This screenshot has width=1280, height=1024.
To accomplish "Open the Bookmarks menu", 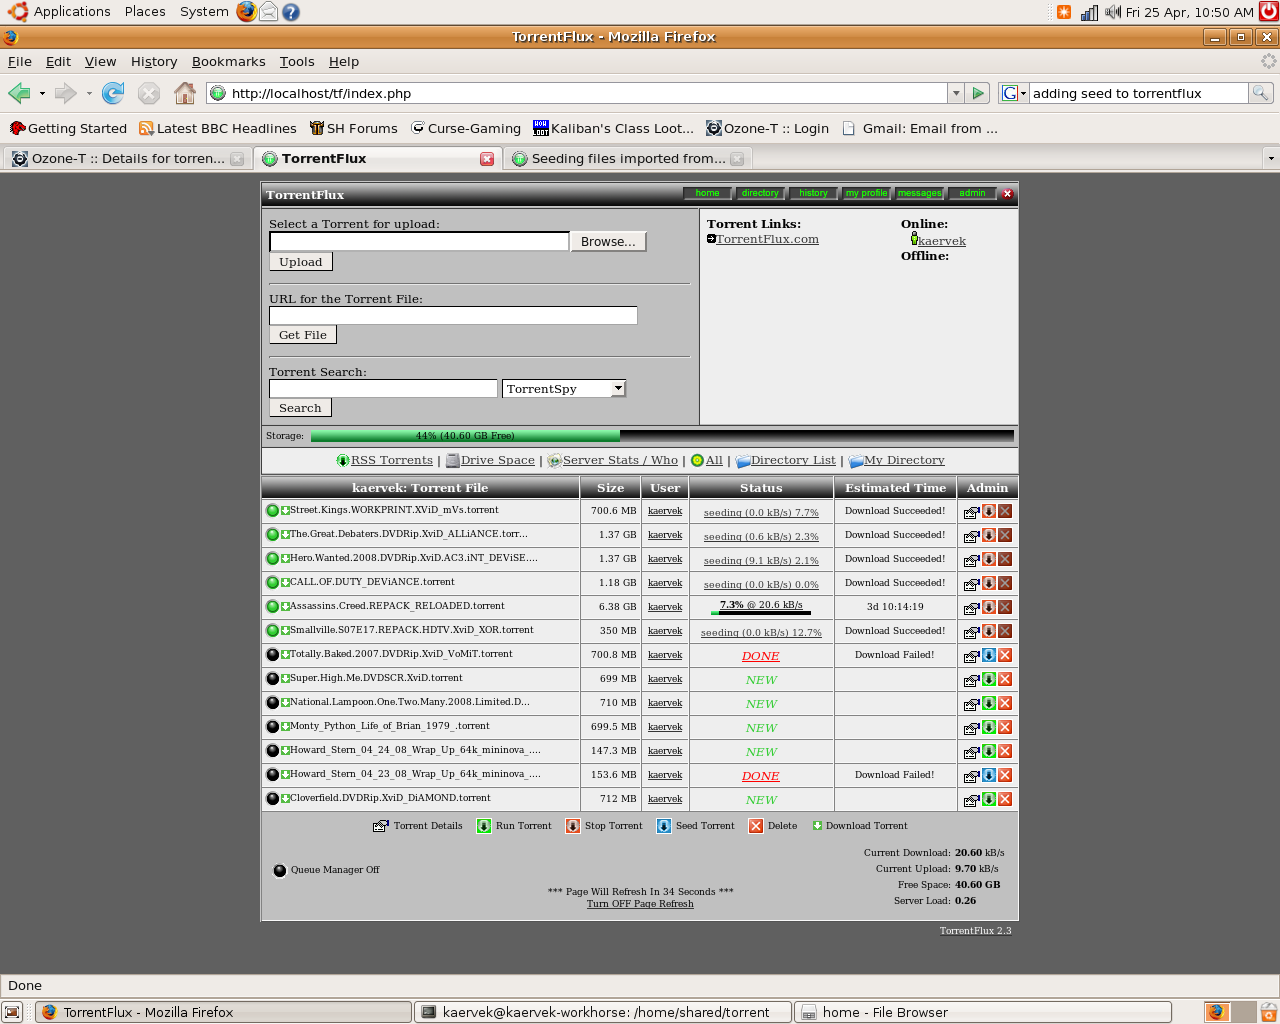I will (229, 61).
